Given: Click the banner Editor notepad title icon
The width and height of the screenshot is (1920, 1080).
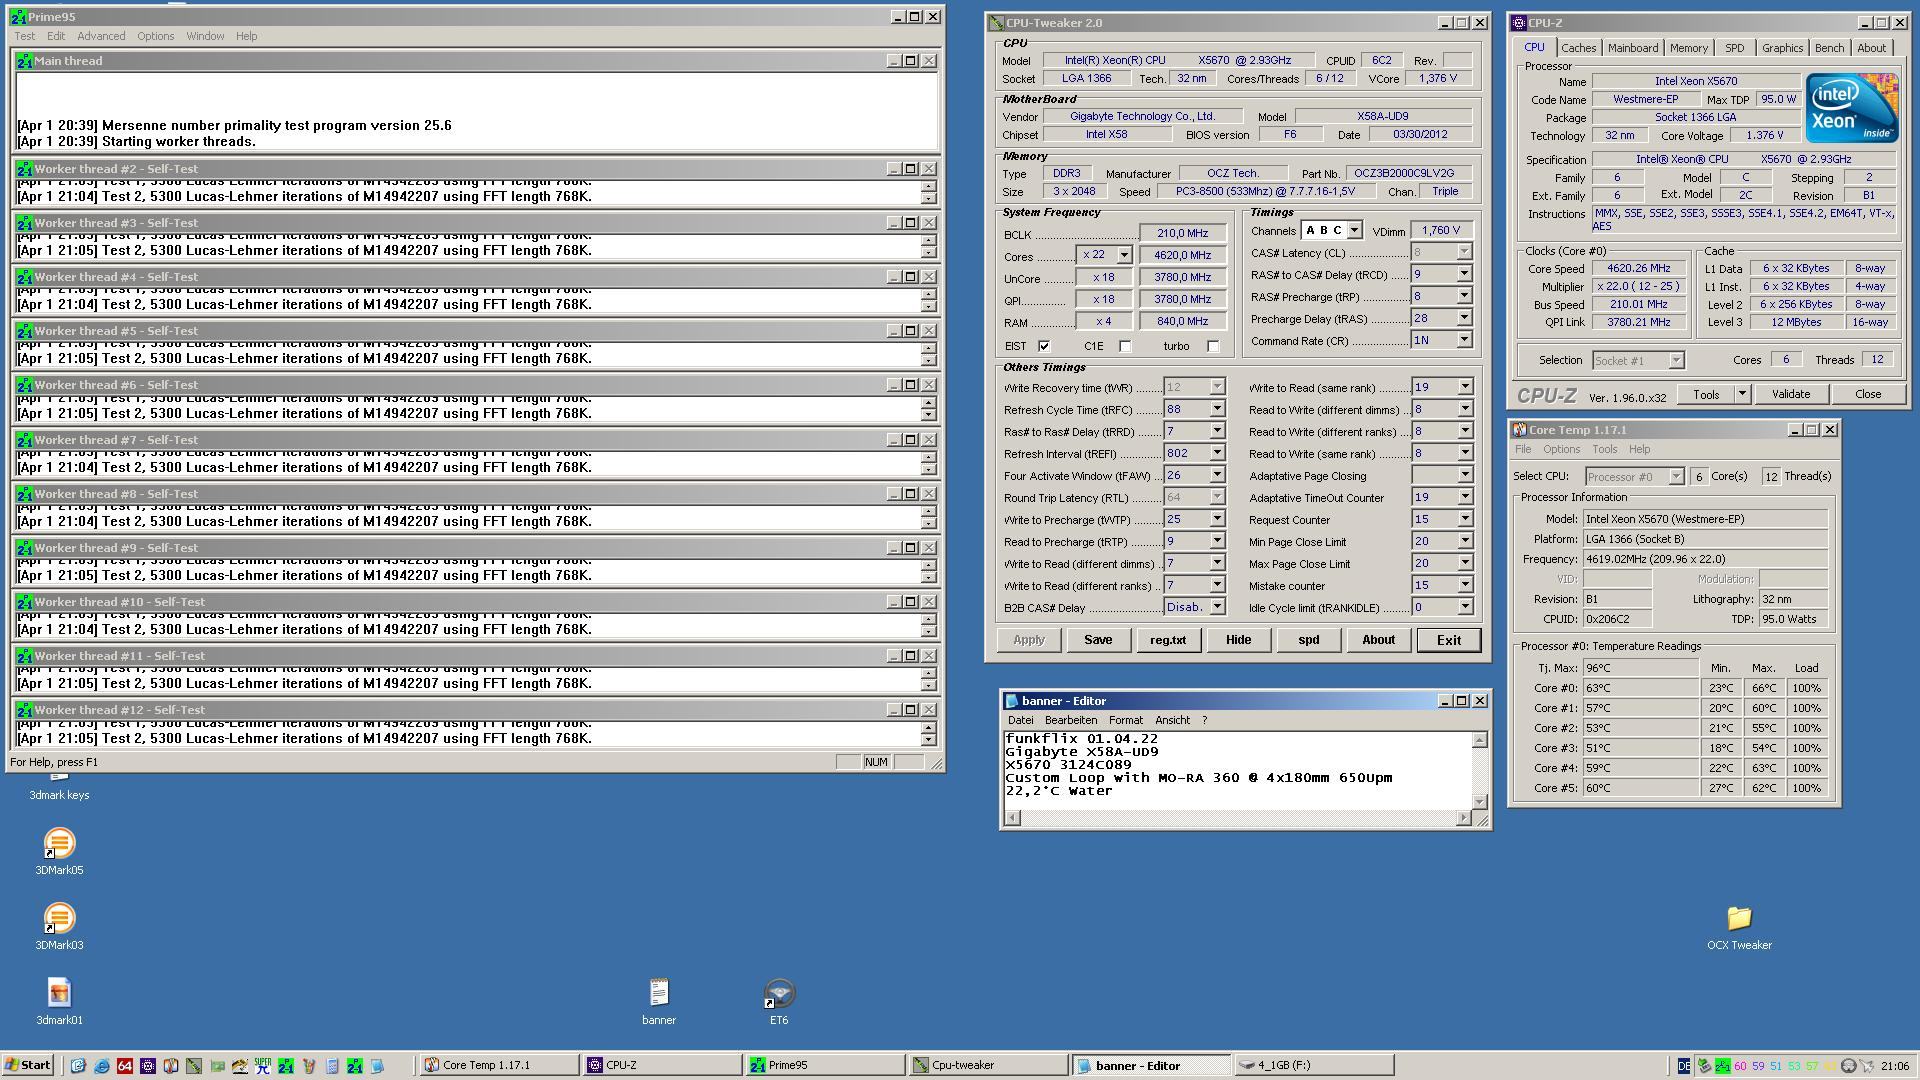Looking at the screenshot, I should [x=1011, y=701].
